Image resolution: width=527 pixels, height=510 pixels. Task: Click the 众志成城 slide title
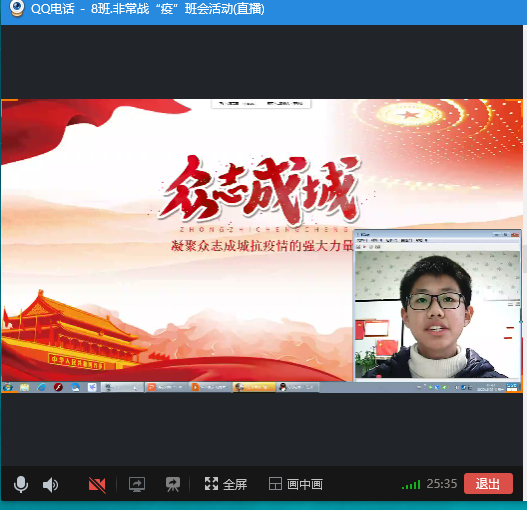click(259, 189)
